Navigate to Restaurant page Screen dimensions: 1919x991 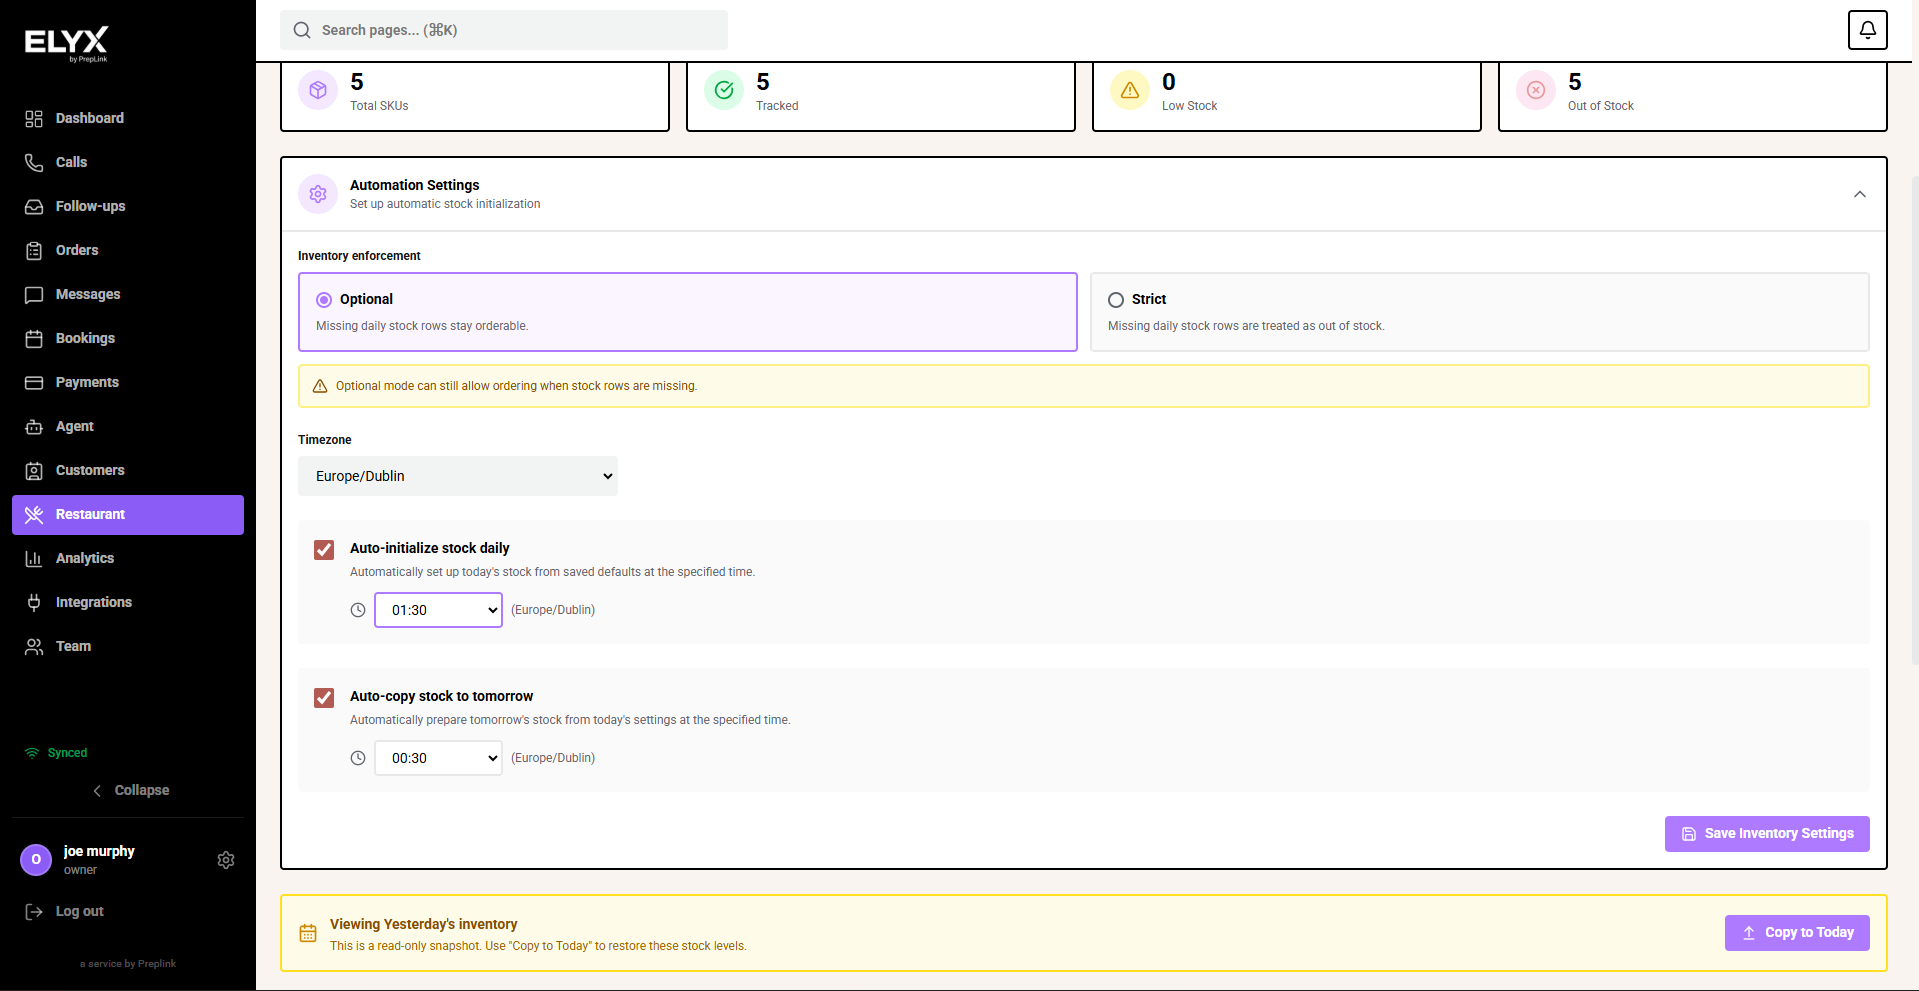(128, 514)
